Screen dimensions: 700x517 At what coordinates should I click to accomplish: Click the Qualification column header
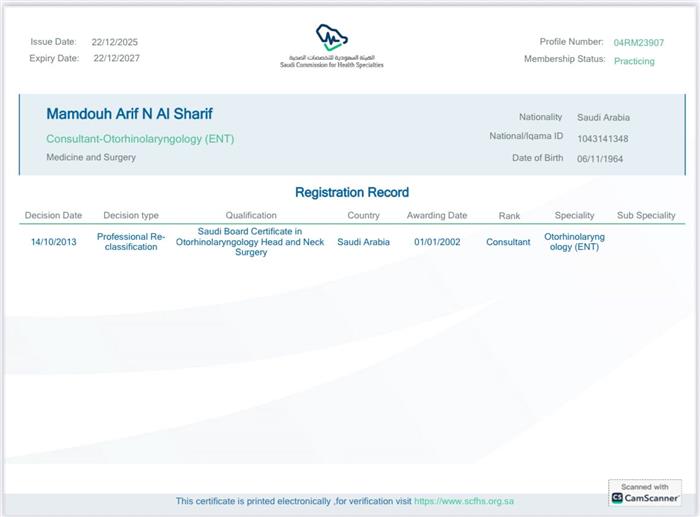(251, 215)
